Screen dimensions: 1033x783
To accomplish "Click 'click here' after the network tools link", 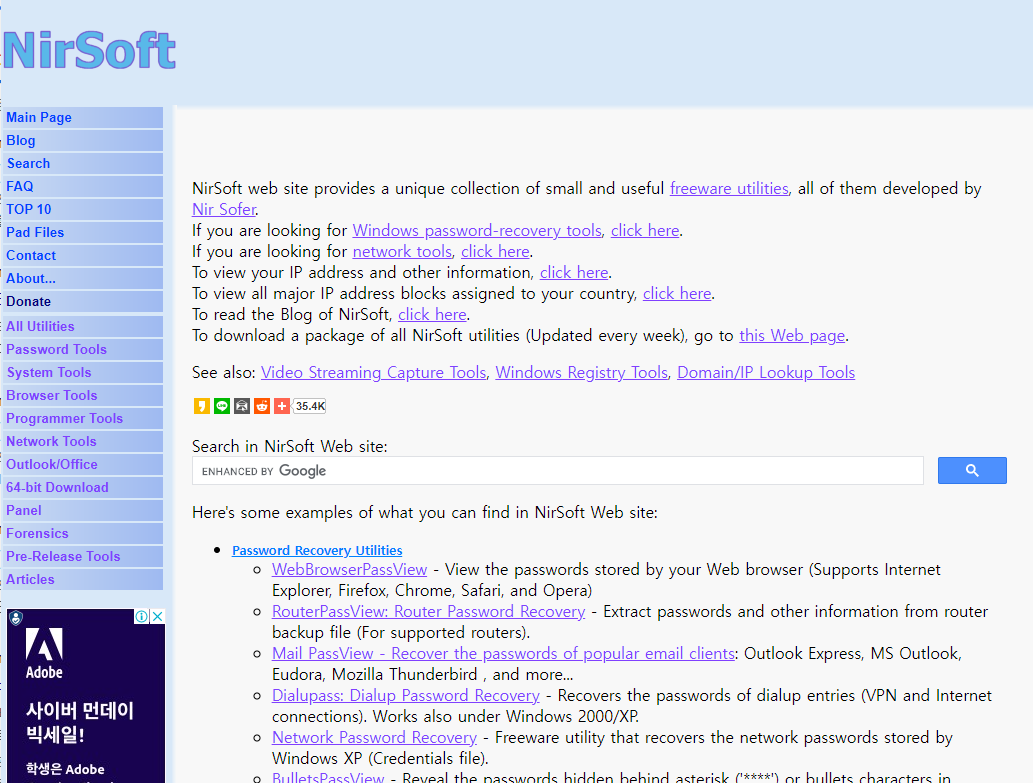I will tap(495, 252).
